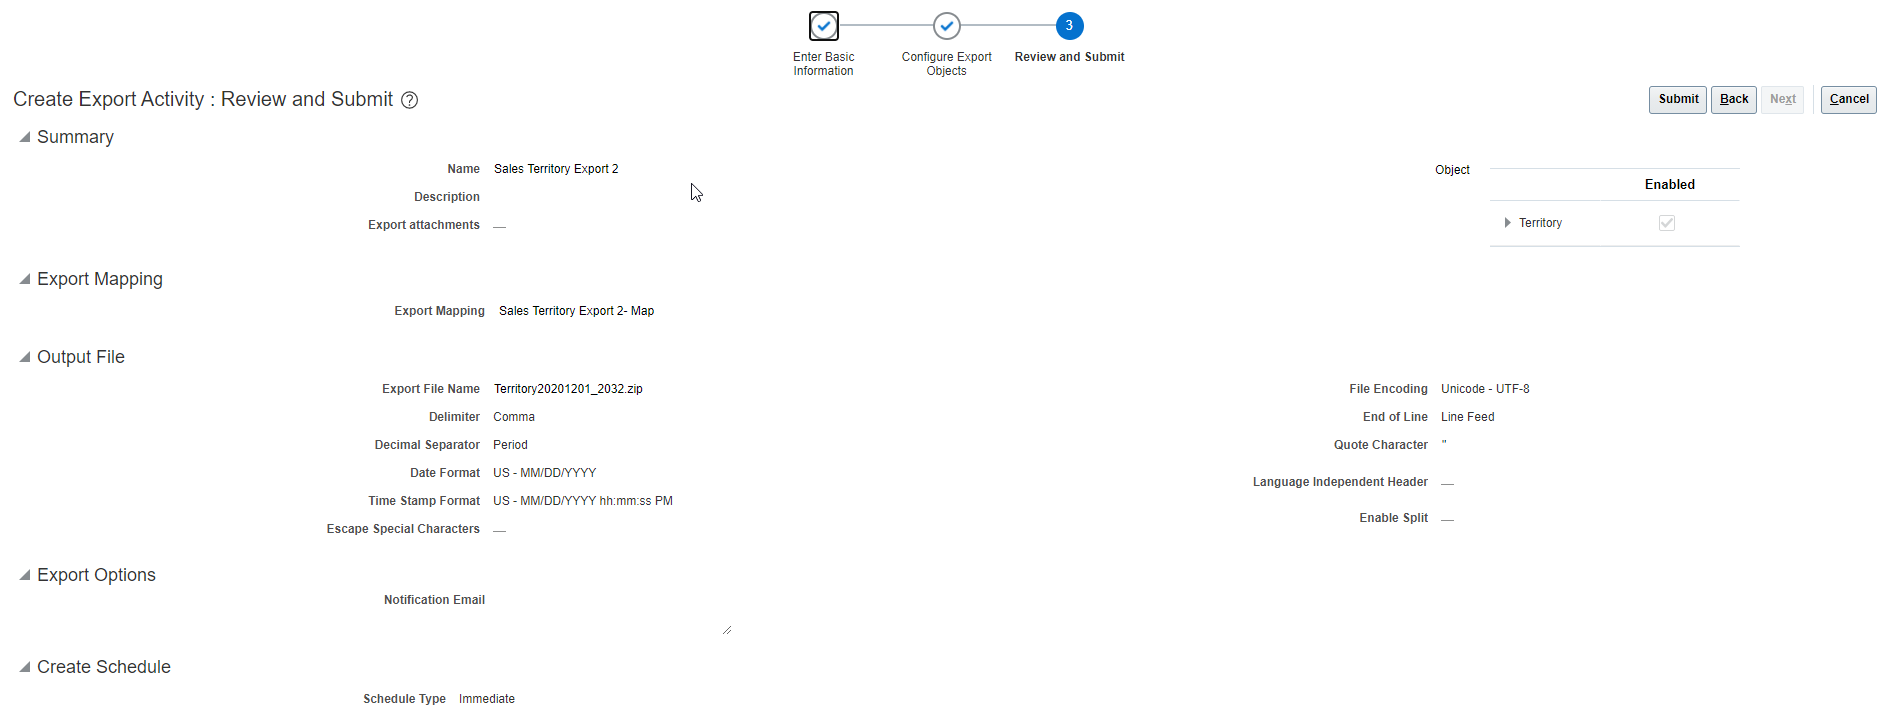Collapse the Summary section
This screenshot has height=723, width=1883.
click(x=25, y=137)
